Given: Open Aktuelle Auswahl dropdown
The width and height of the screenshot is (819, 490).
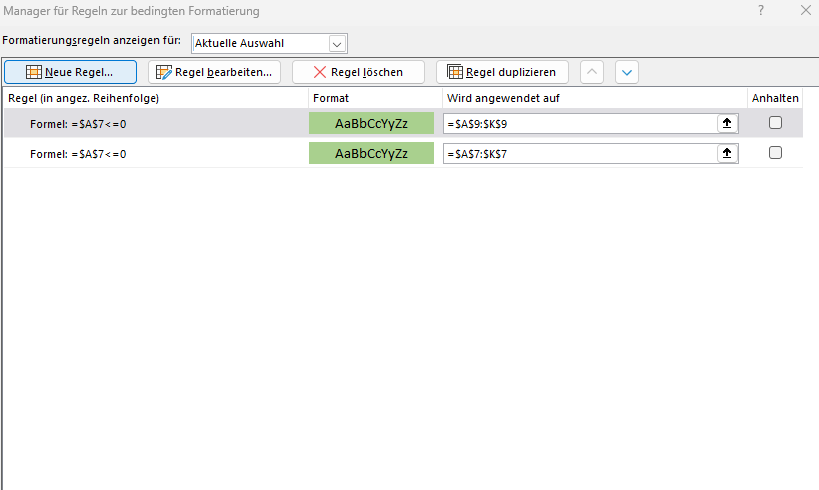Looking at the screenshot, I should (337, 44).
